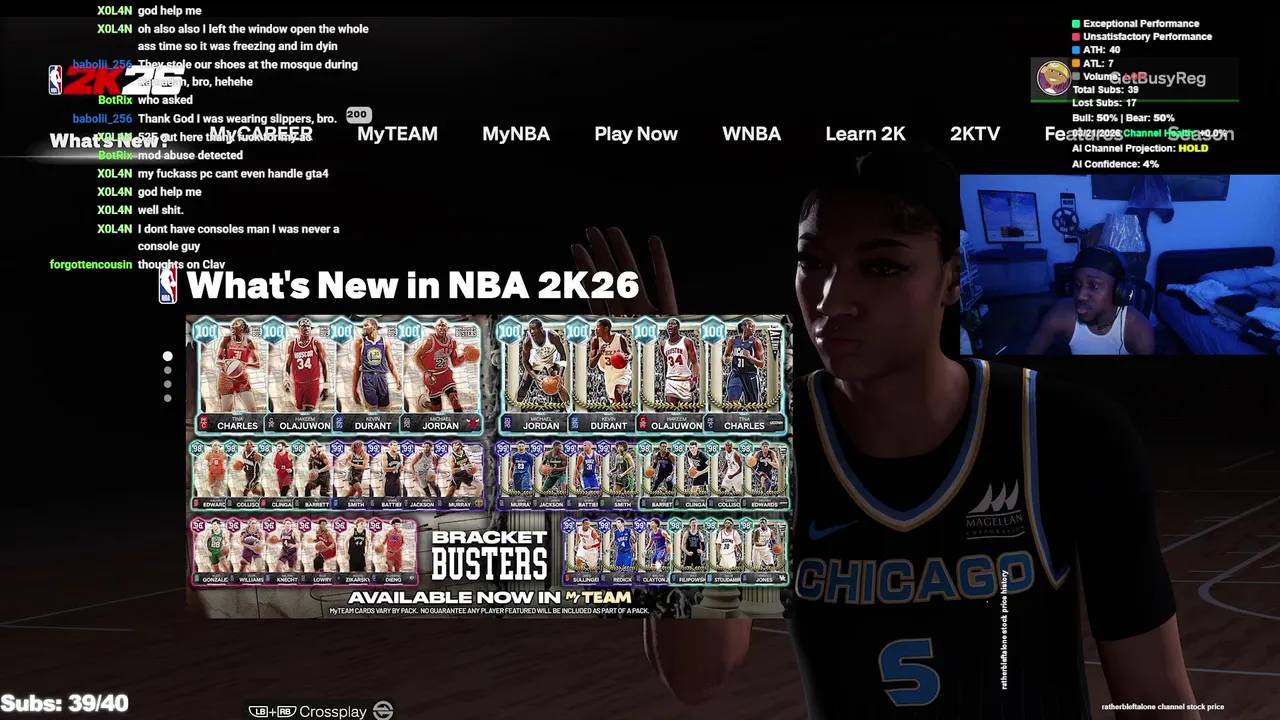Open the What's New tab
The height and width of the screenshot is (720, 1280).
[109, 141]
